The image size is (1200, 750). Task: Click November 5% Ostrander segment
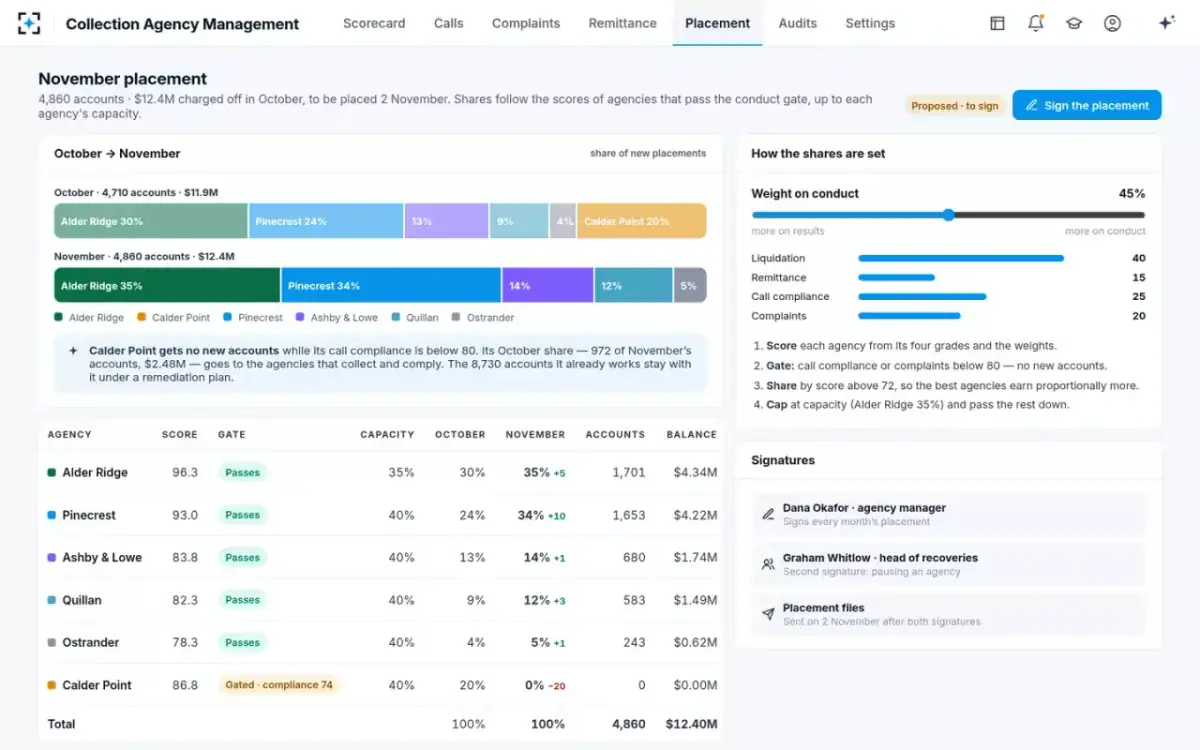690,285
